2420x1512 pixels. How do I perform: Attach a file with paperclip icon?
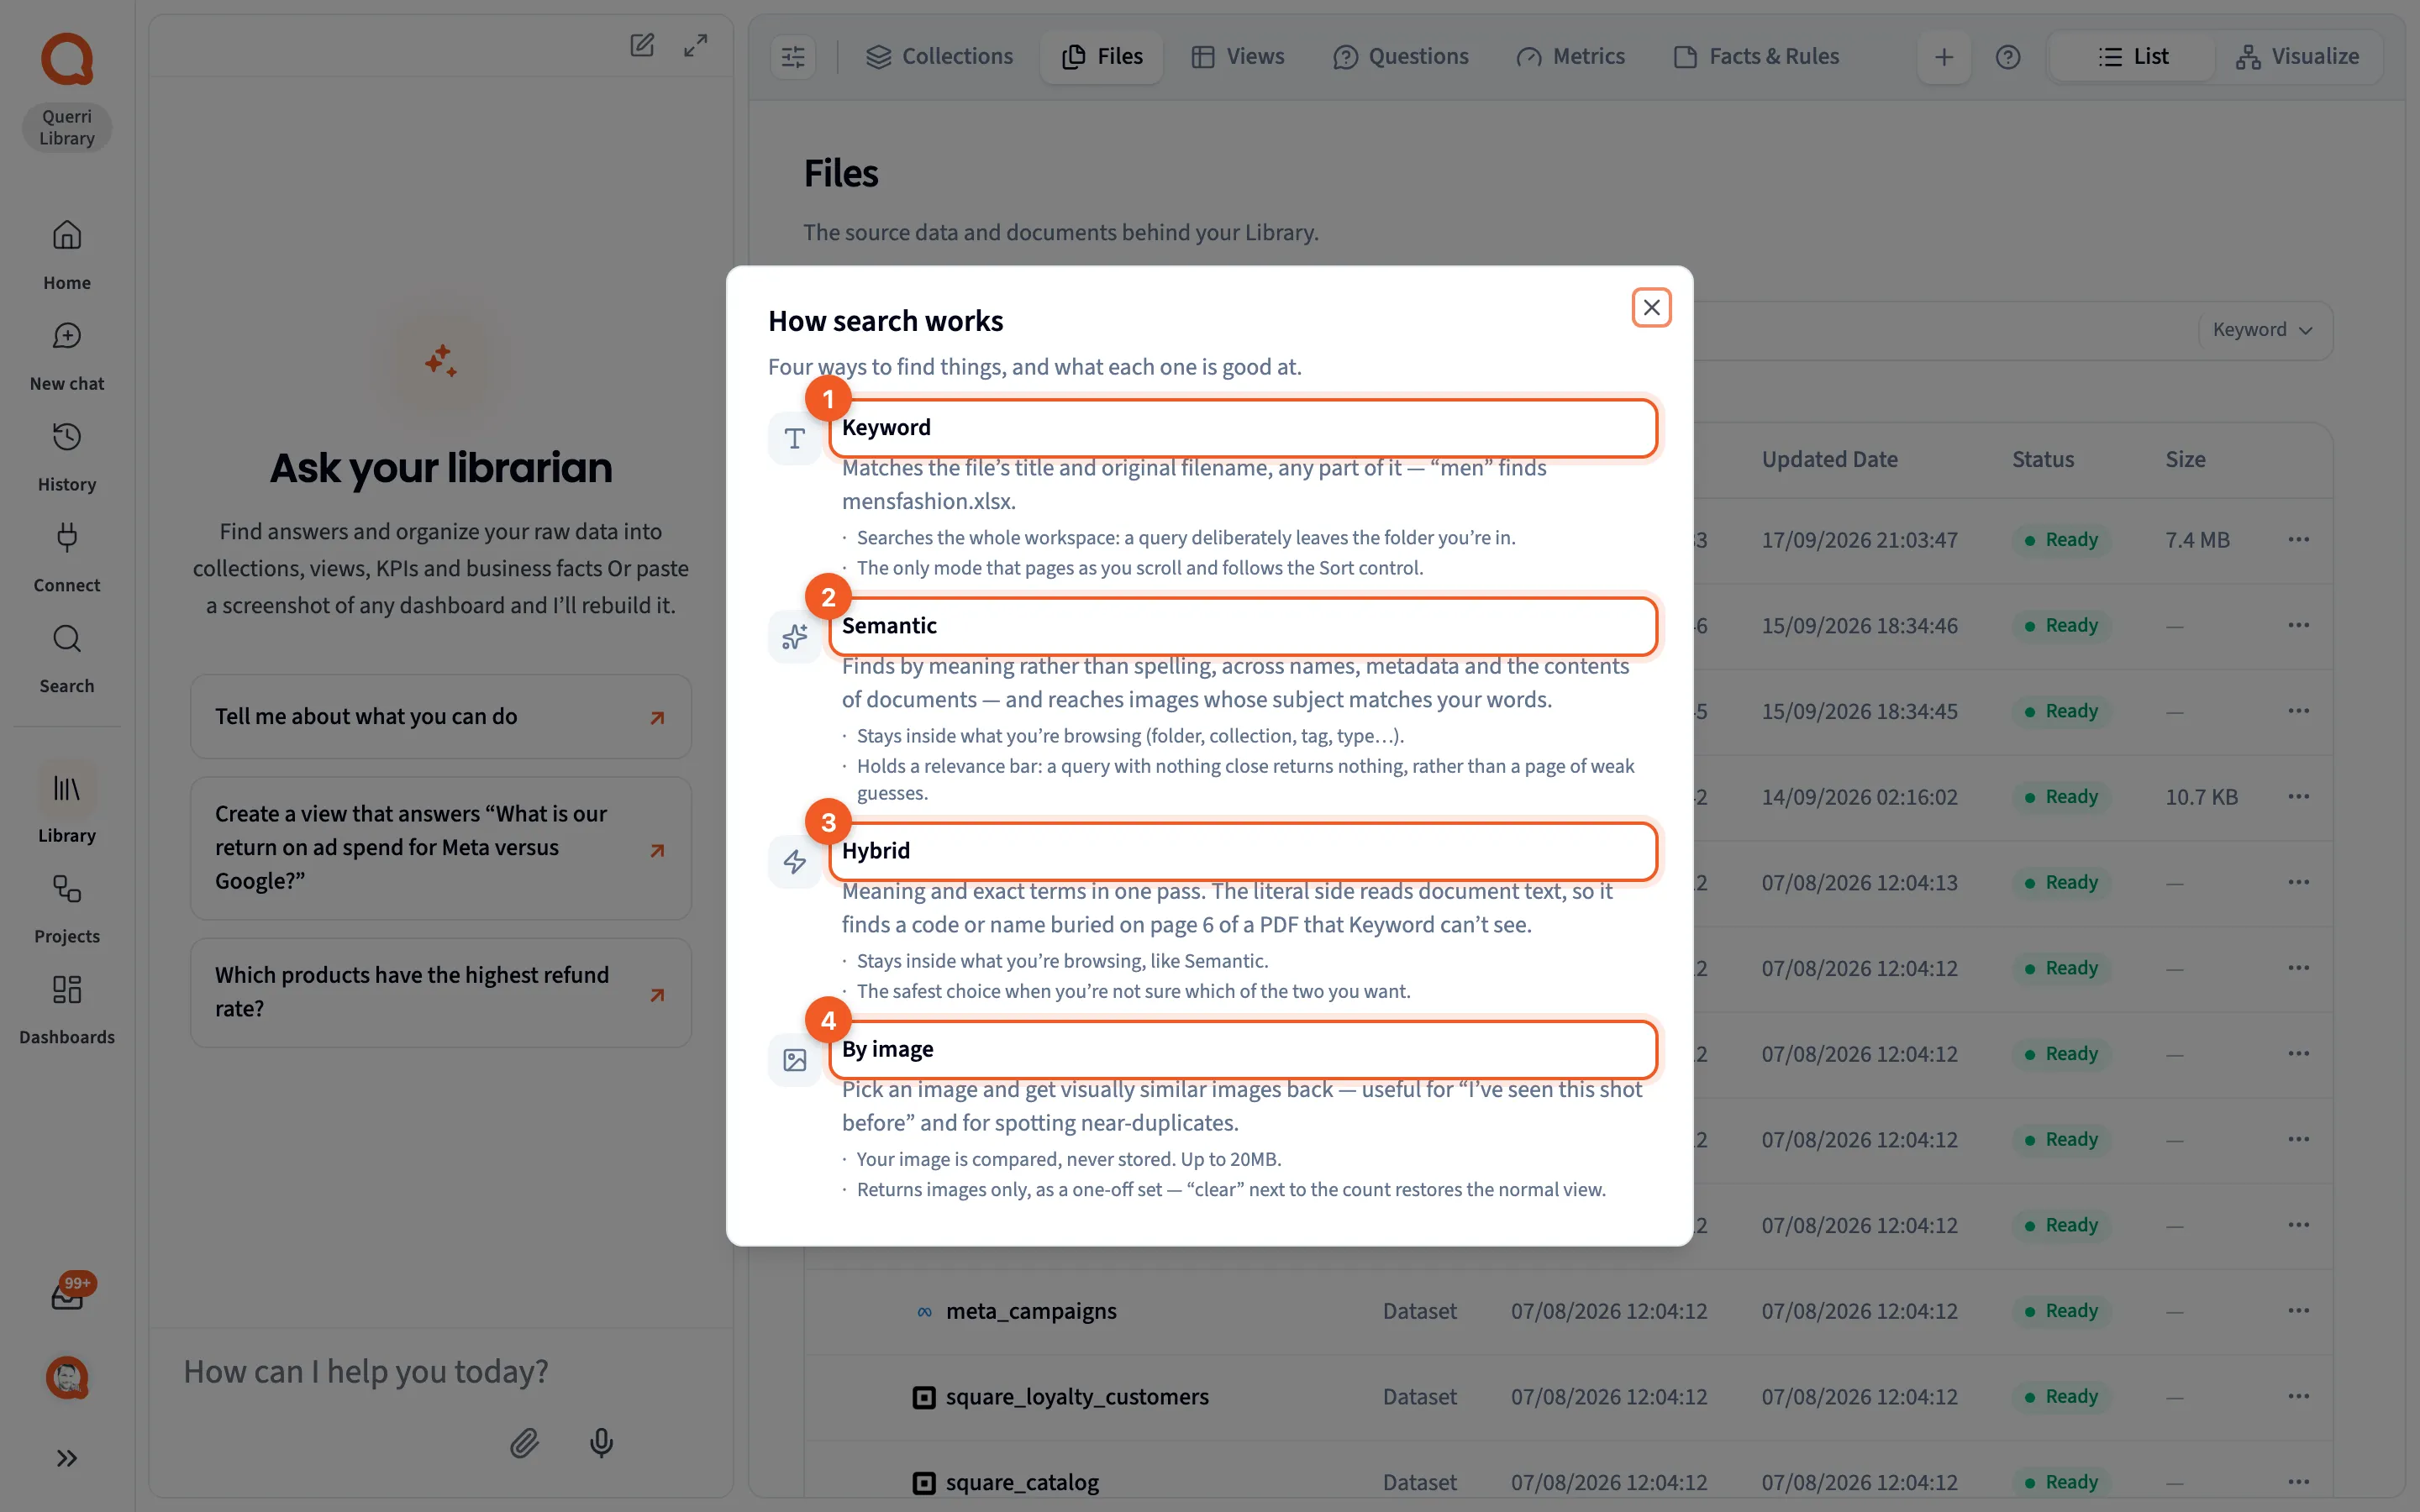(525, 1442)
